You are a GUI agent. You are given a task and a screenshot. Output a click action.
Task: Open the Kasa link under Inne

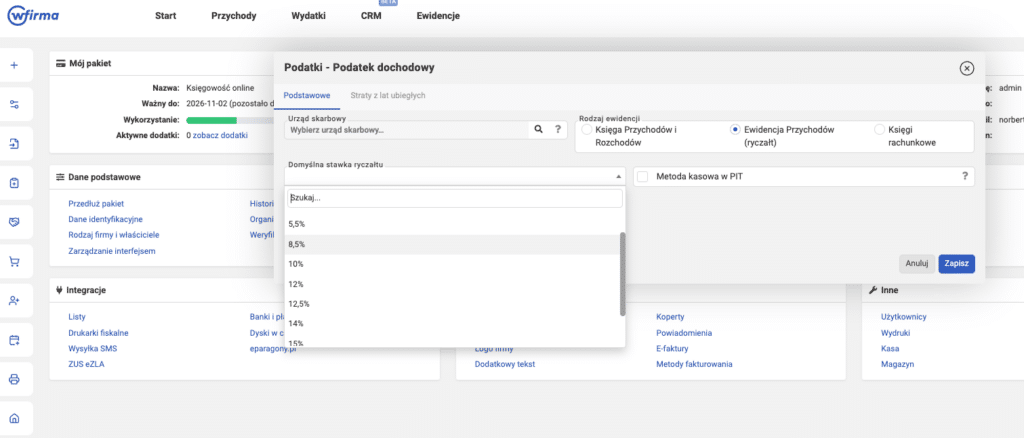pos(889,349)
